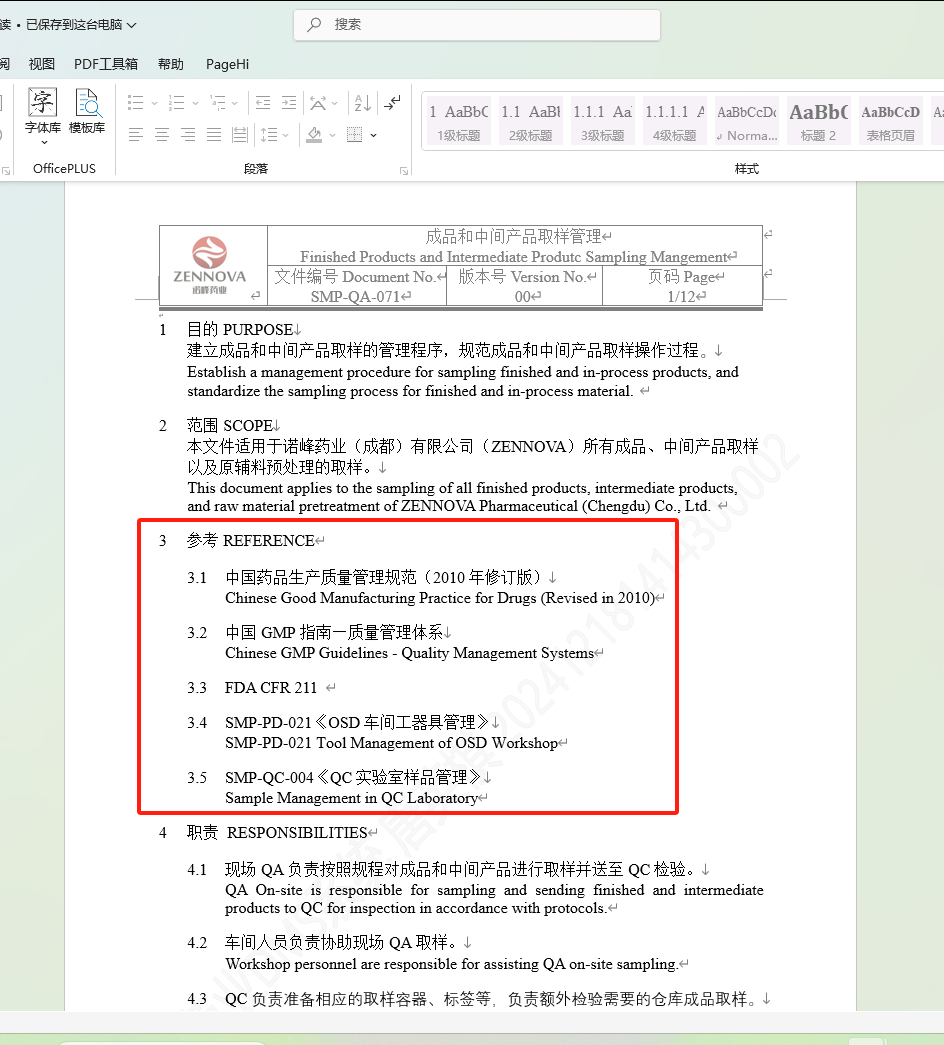This screenshot has width=944, height=1045.
Task: Click the increase indent icon
Action: [289, 103]
